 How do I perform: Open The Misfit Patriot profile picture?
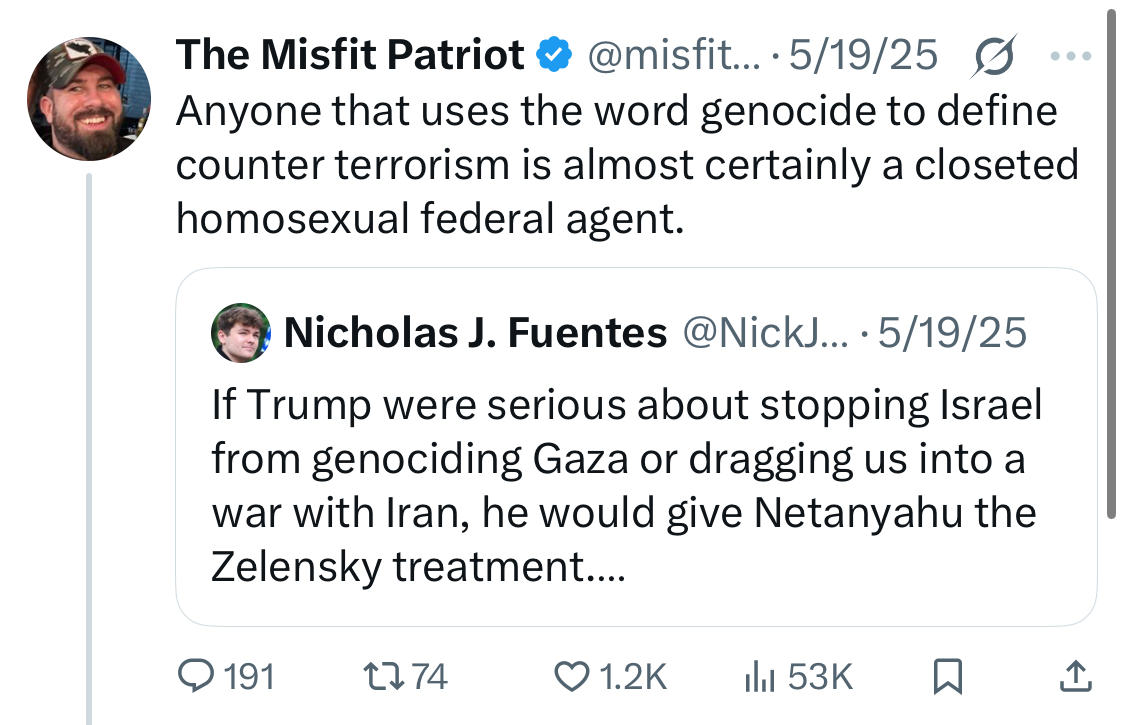[89, 98]
